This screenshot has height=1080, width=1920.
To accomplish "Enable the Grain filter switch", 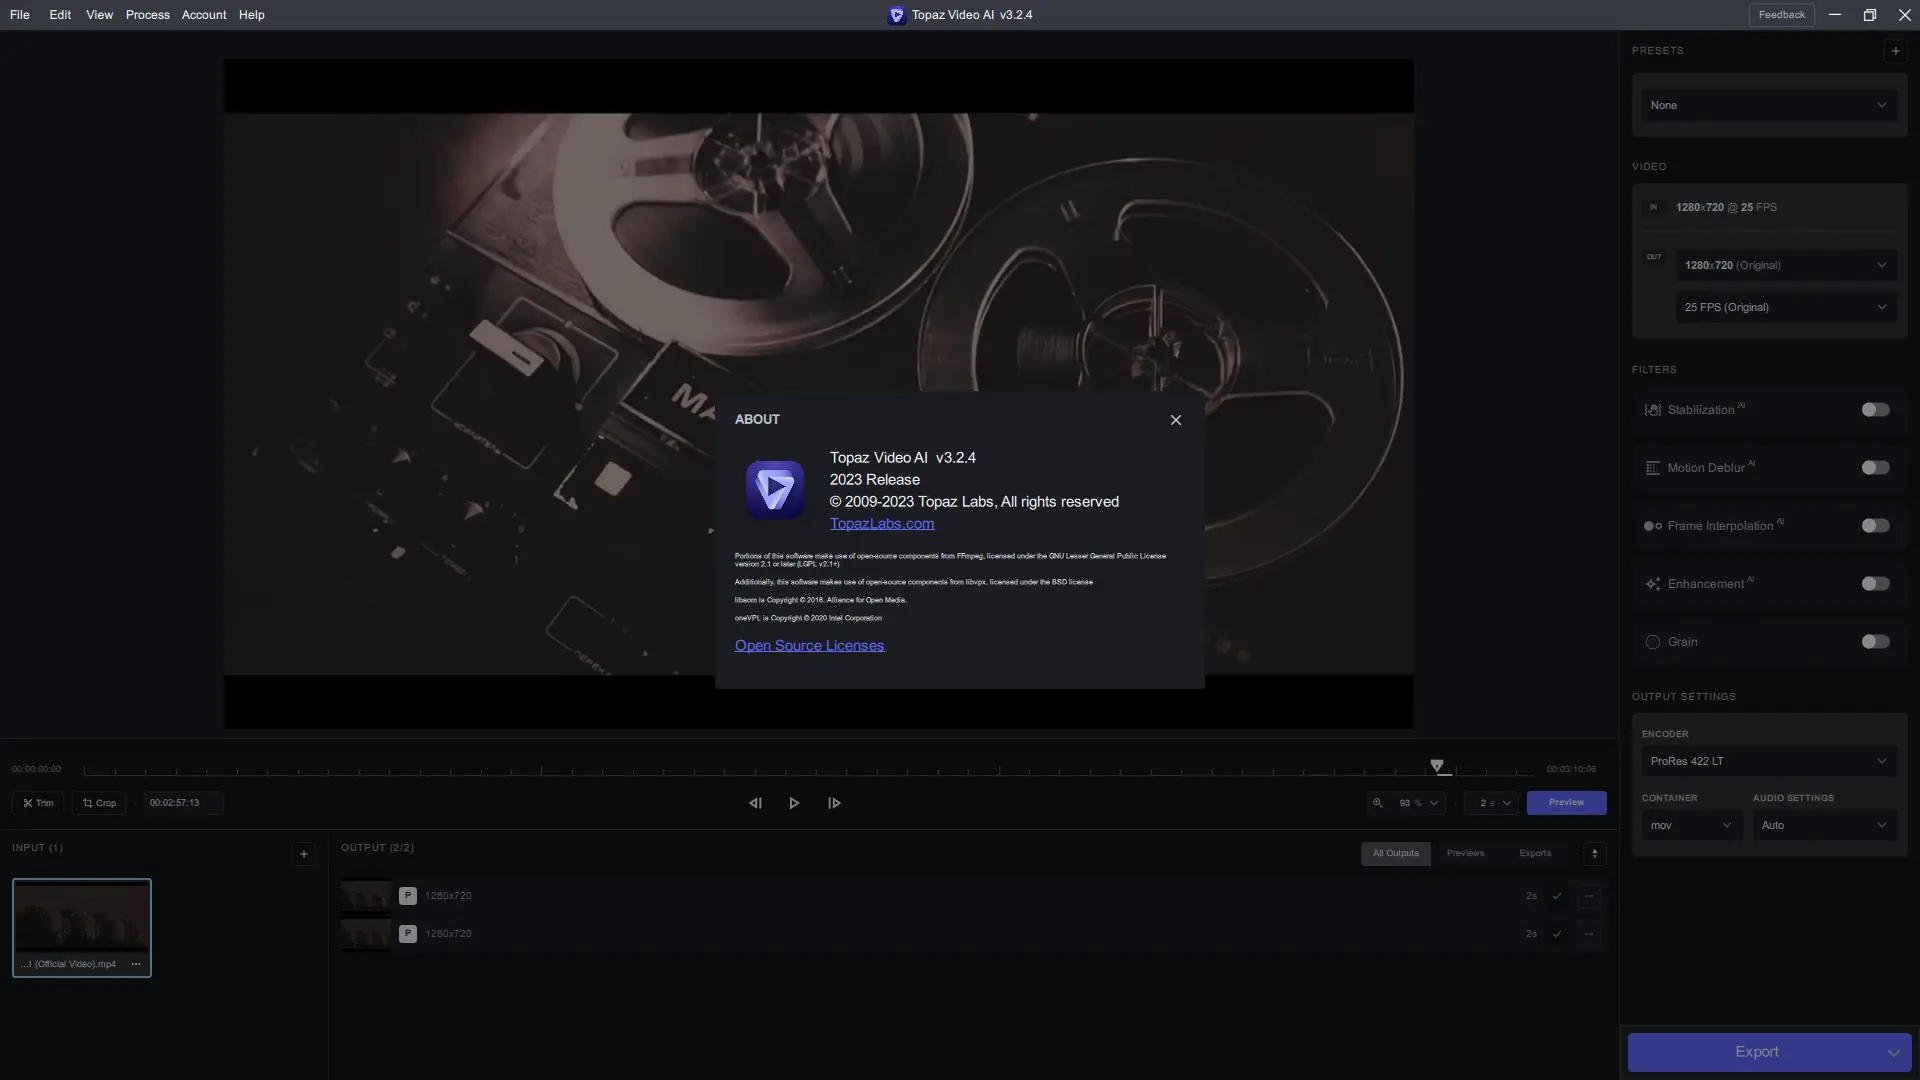I will [1875, 642].
